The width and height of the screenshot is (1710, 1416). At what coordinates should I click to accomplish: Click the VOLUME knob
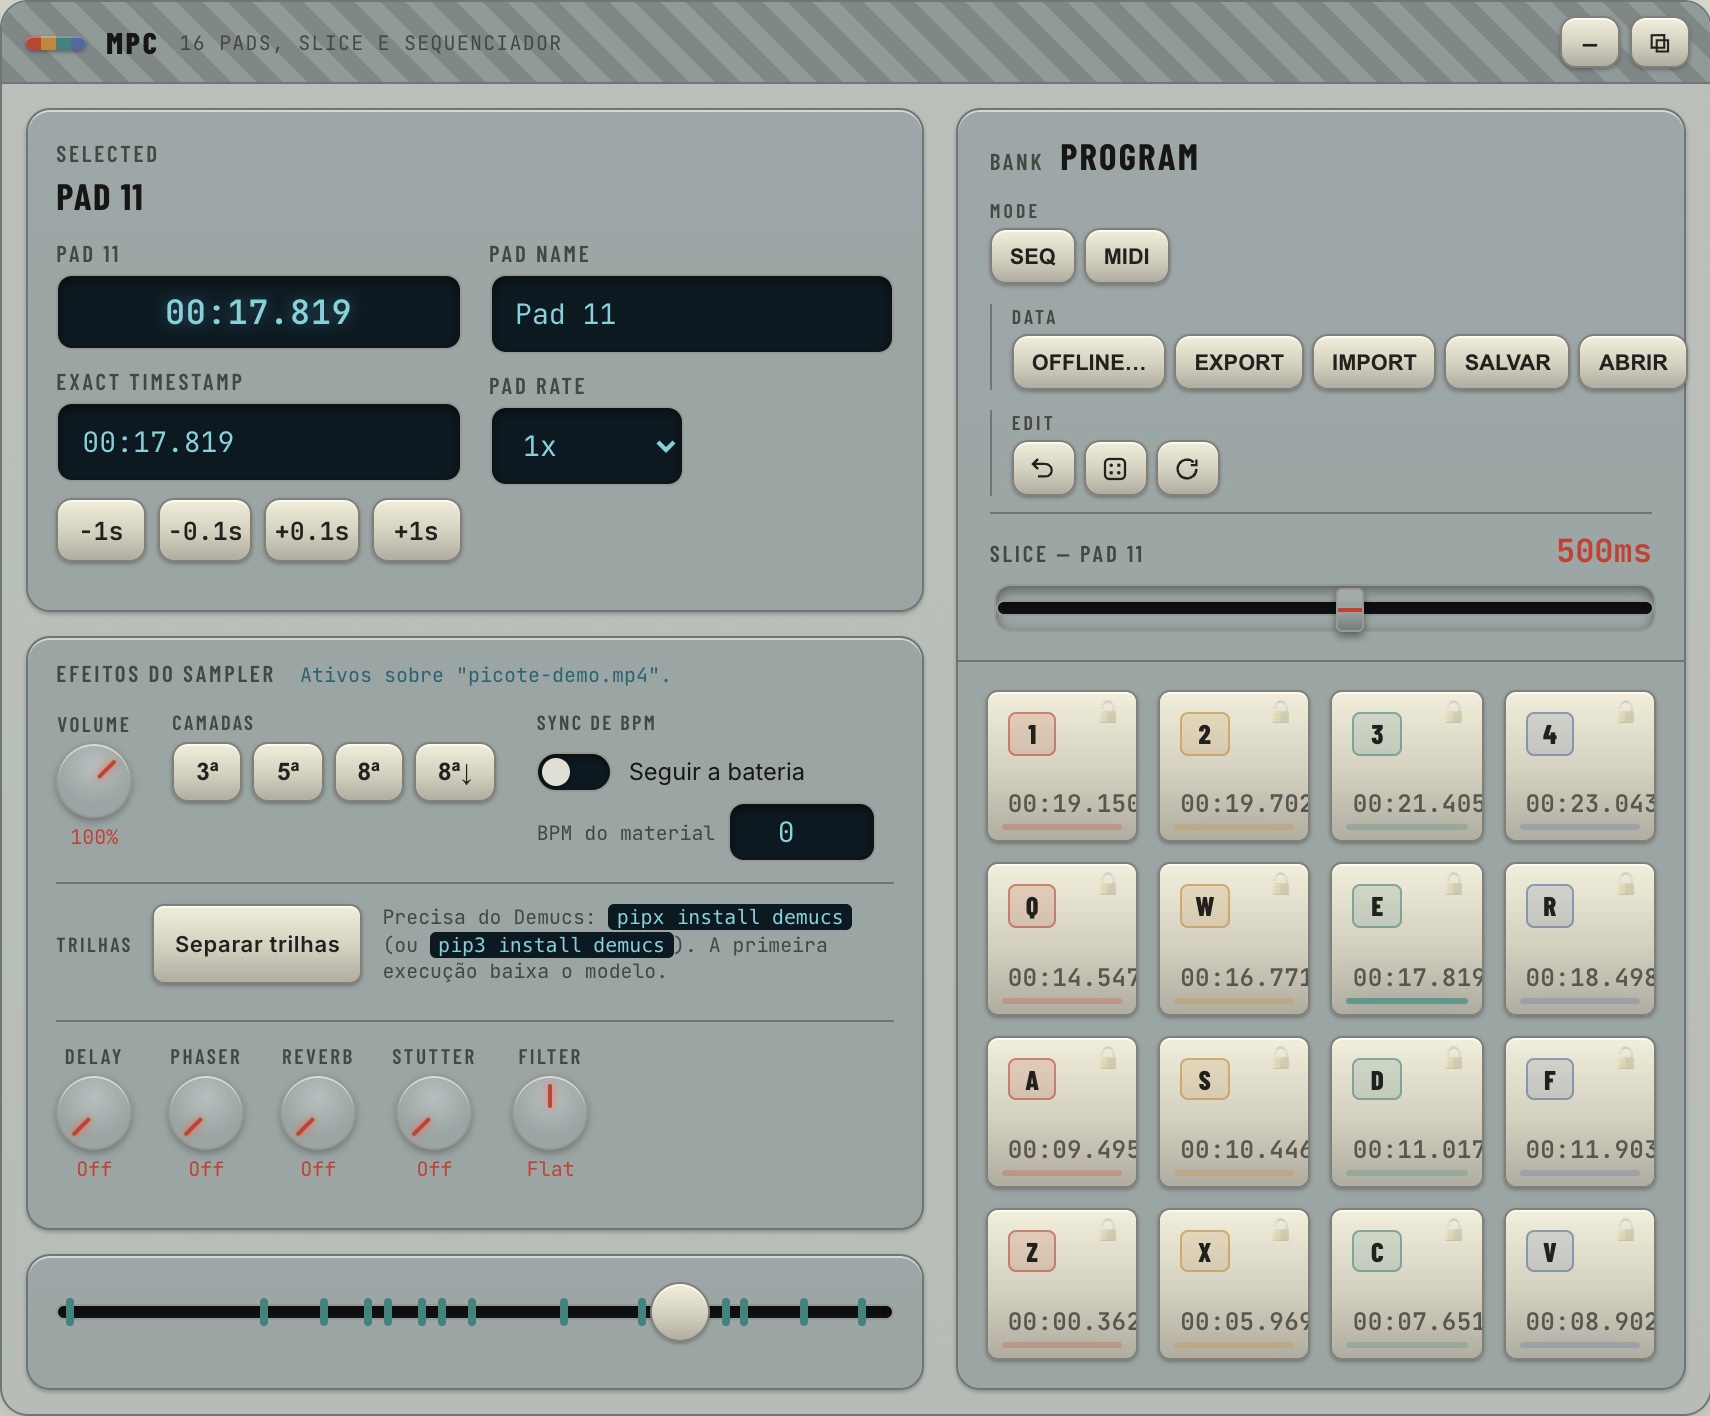click(x=94, y=780)
